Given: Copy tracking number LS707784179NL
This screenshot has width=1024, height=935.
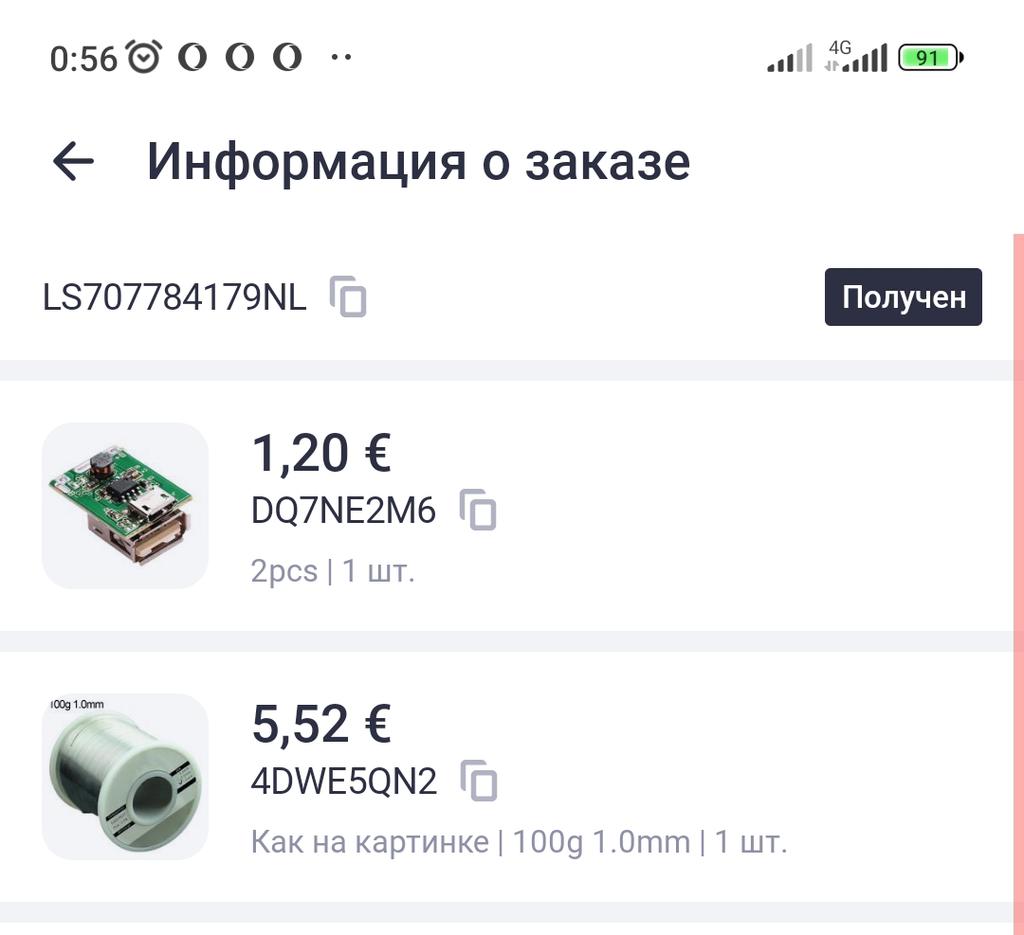Looking at the screenshot, I should tap(349, 297).
